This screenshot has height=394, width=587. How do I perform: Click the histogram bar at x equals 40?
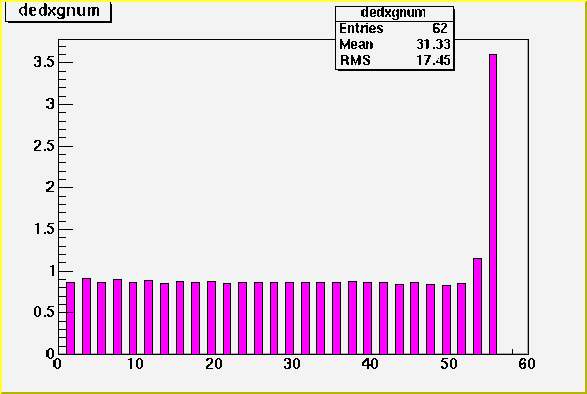click(367, 318)
